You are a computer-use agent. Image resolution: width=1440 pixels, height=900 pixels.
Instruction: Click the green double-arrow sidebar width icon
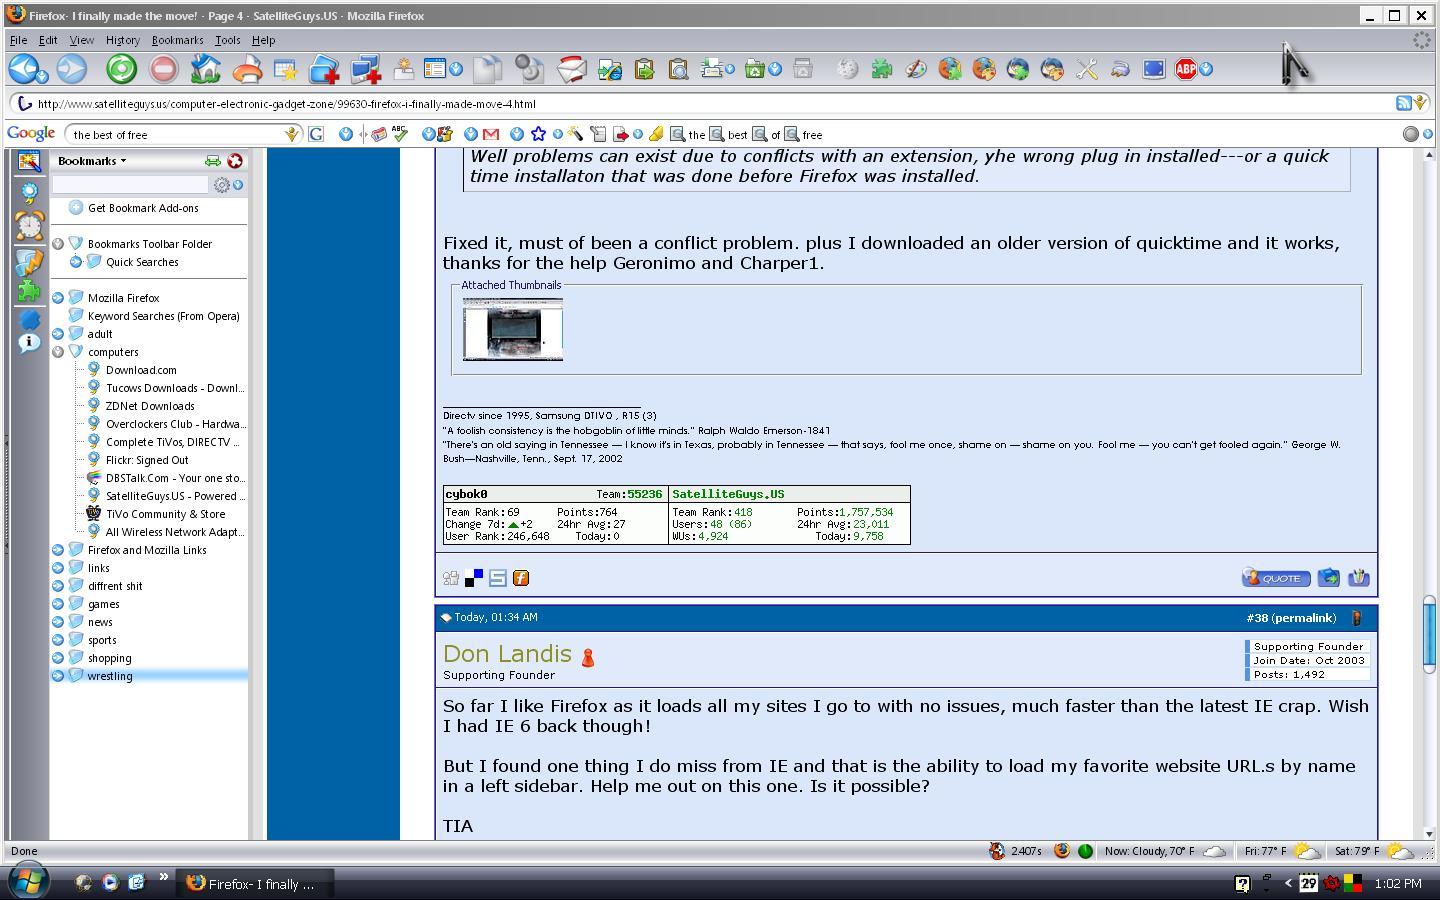(213, 160)
